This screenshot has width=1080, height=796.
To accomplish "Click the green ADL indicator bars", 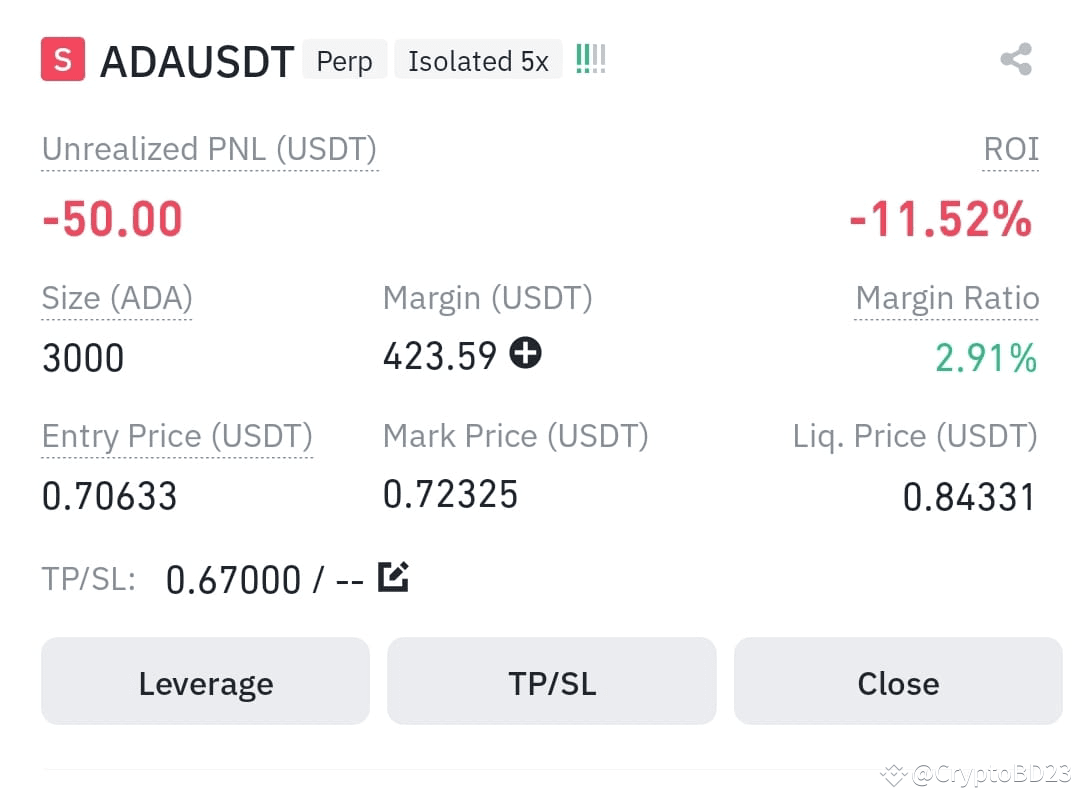I will 591,59.
